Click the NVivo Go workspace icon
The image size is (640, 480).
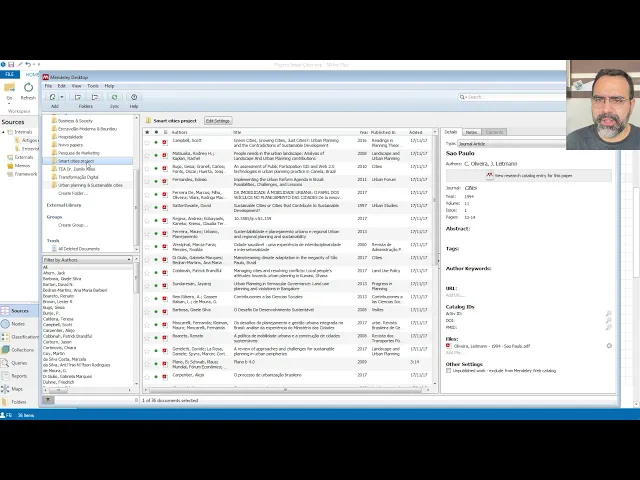pyautogui.click(x=9, y=87)
